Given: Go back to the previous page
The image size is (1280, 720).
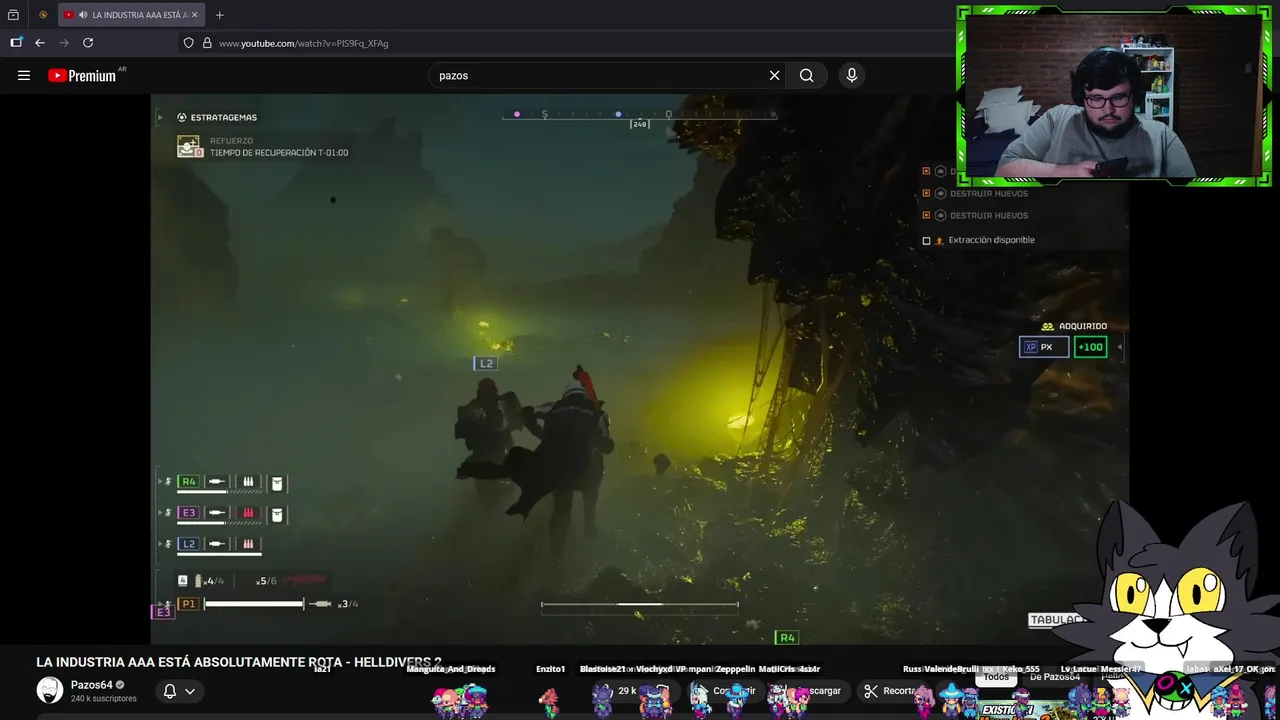Looking at the screenshot, I should pos(40,43).
